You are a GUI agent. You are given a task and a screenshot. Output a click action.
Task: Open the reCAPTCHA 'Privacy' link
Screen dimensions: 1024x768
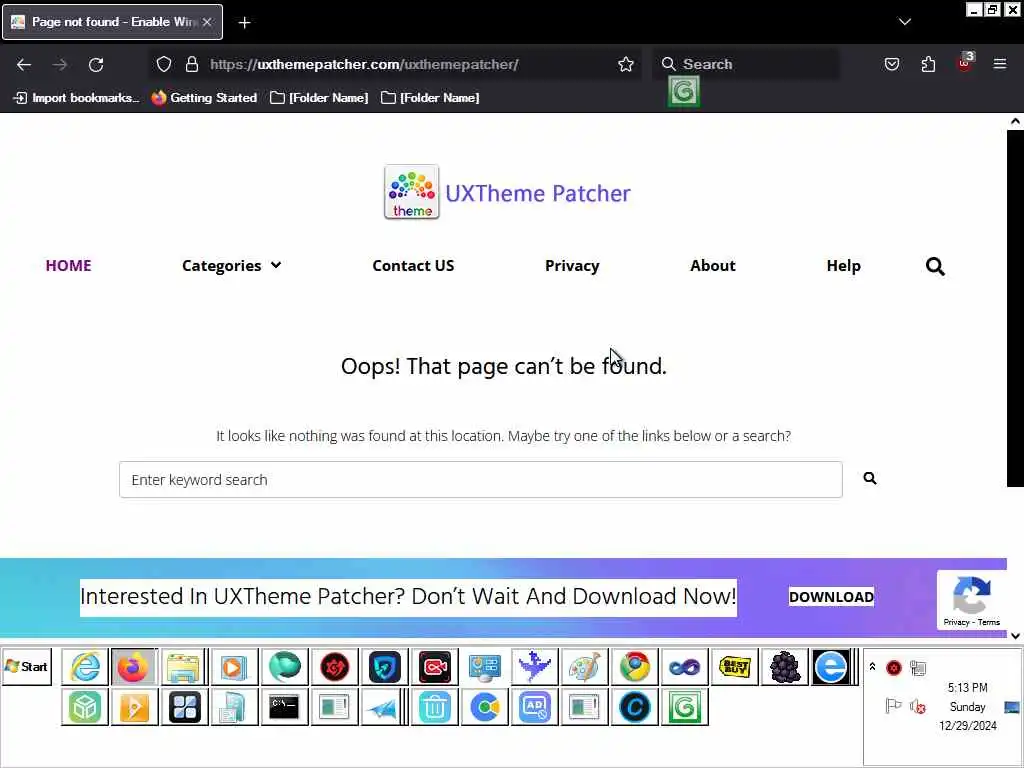pos(956,622)
